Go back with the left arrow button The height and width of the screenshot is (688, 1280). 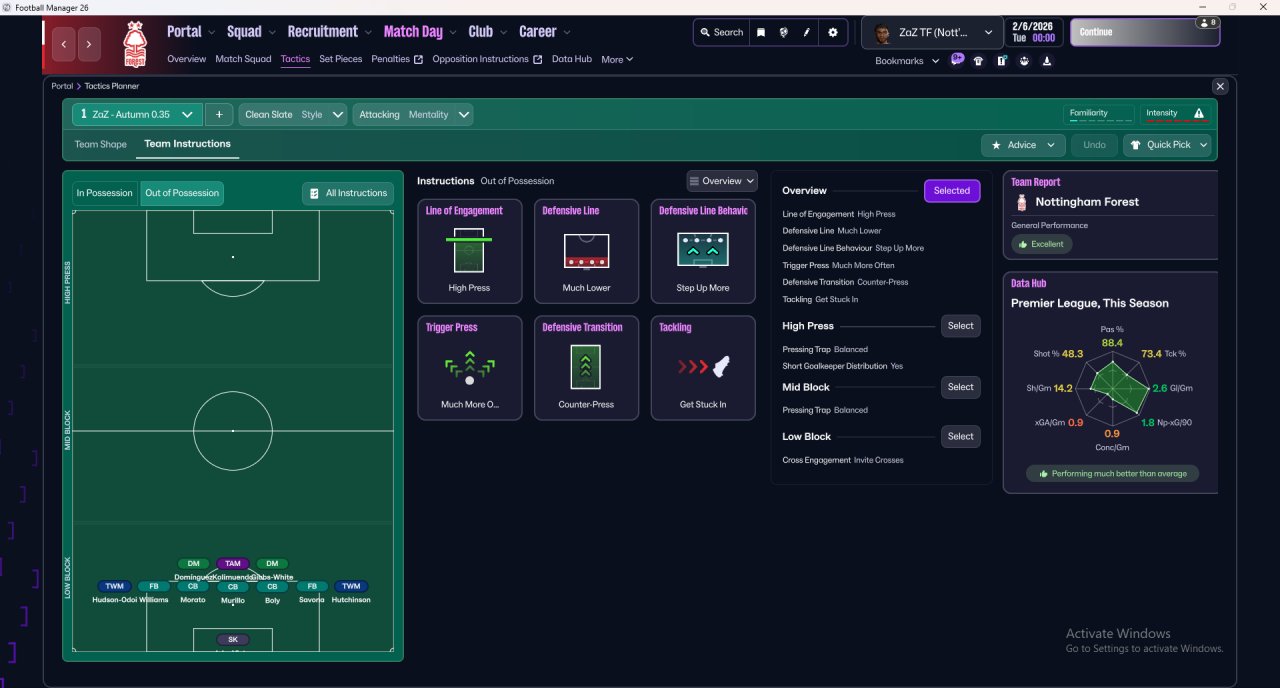64,44
